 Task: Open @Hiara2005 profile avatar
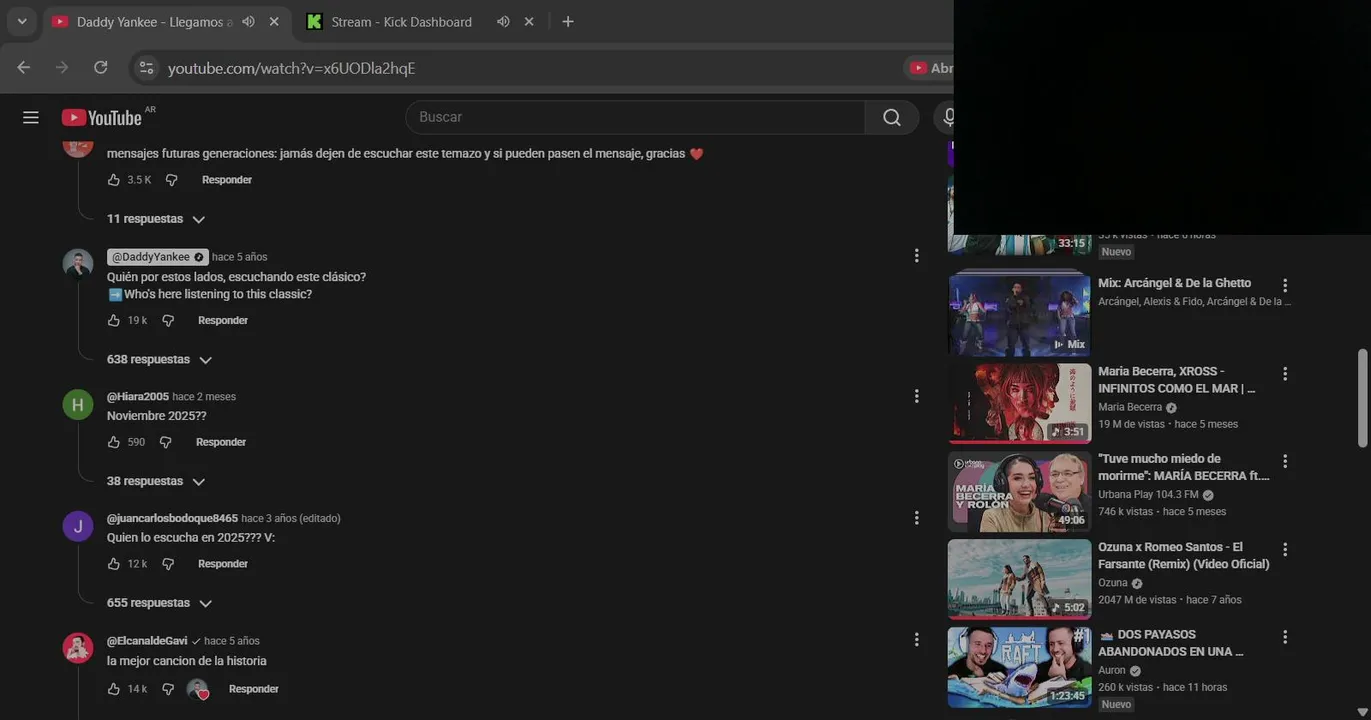(x=78, y=404)
